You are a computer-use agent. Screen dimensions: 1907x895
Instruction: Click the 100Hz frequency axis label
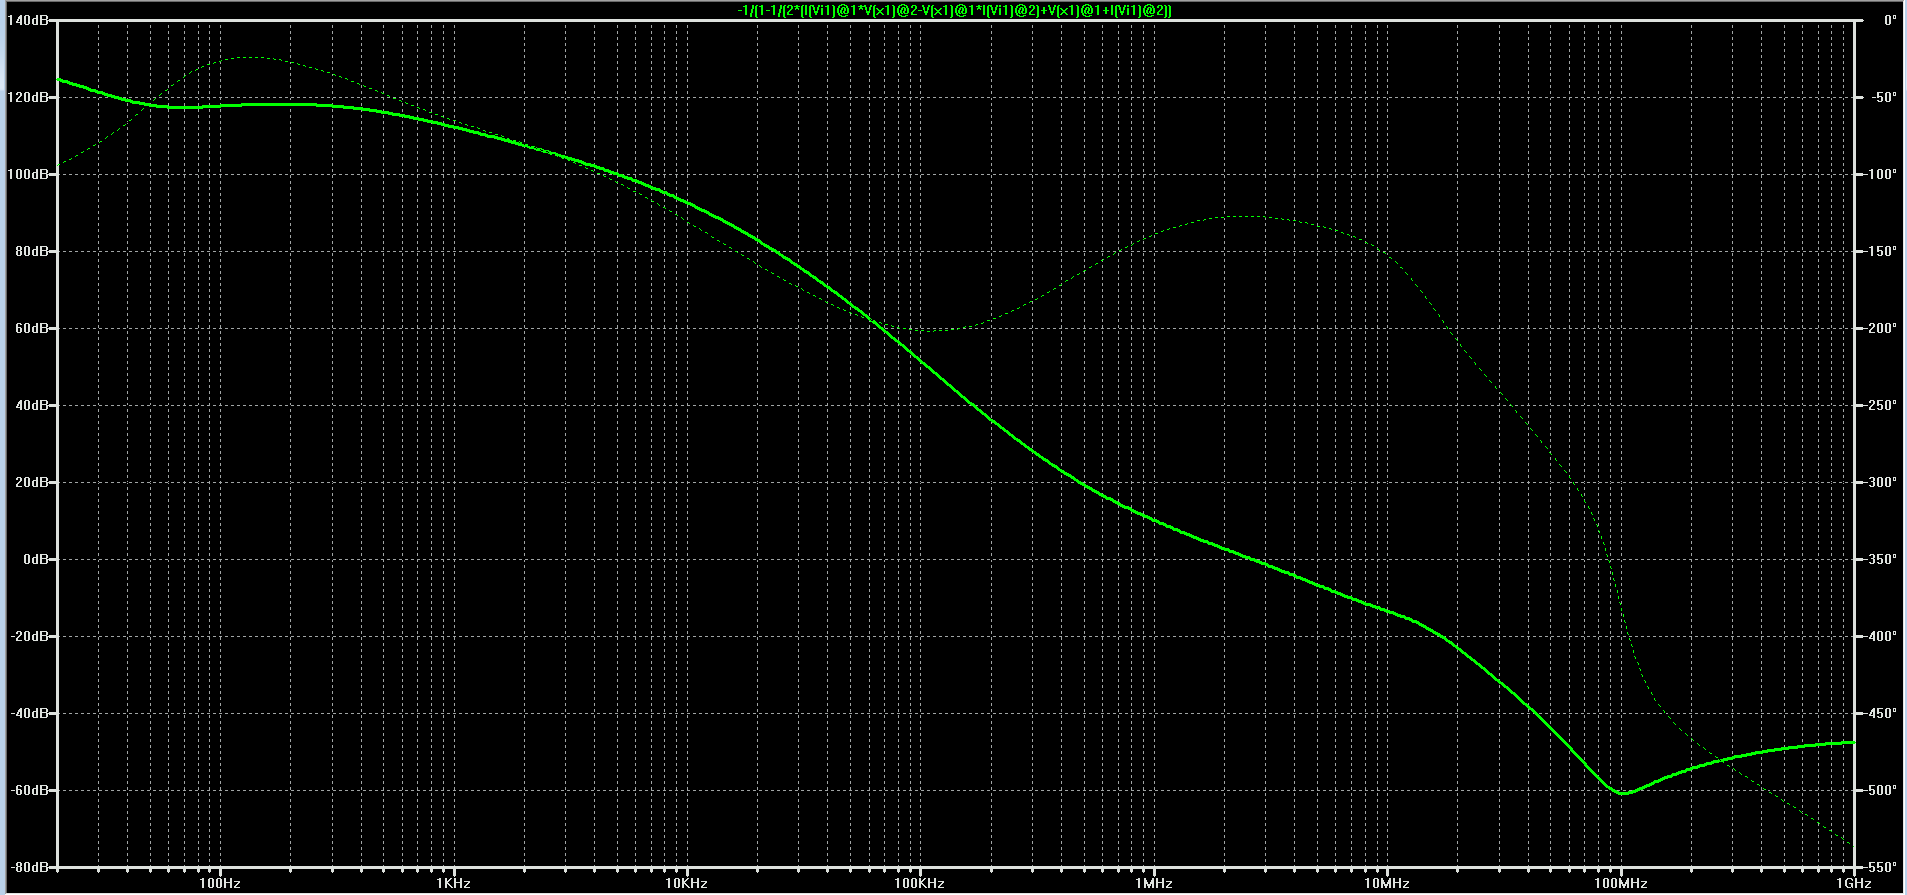click(x=220, y=884)
